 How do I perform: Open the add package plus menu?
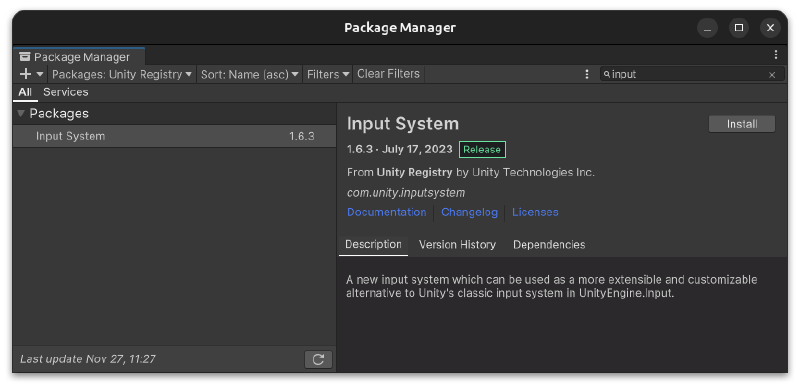(x=32, y=74)
